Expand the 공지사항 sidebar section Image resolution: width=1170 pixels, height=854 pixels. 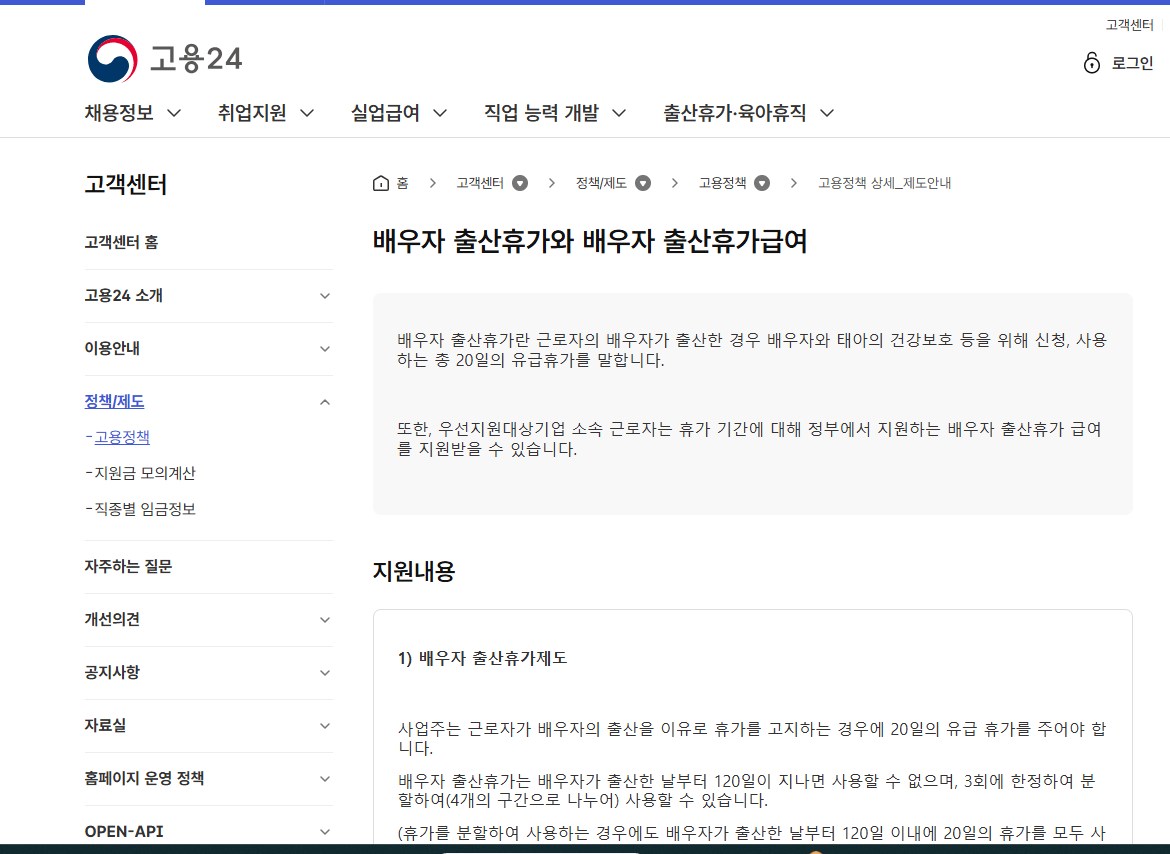tap(324, 672)
